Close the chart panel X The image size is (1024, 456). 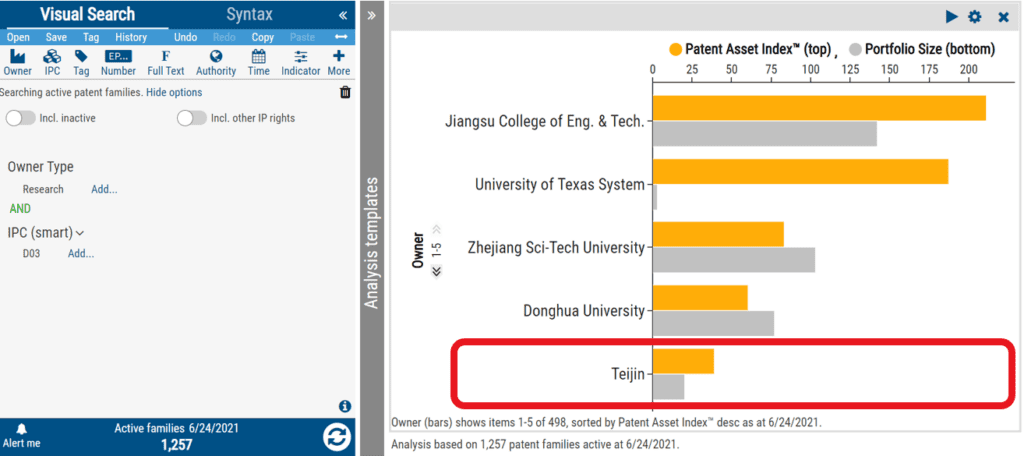pos(1004,17)
